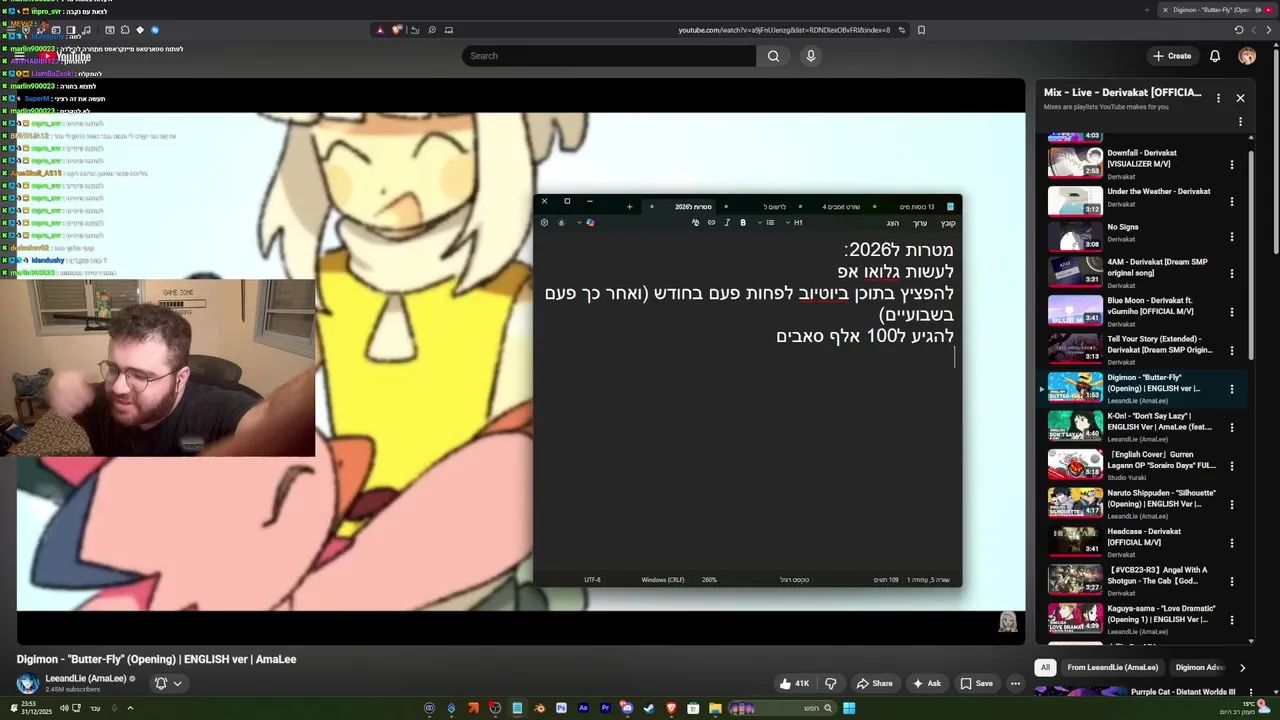The width and height of the screenshot is (1280, 720).
Task: Open Notepad leftmost (View) menu
Action: (x=893, y=223)
